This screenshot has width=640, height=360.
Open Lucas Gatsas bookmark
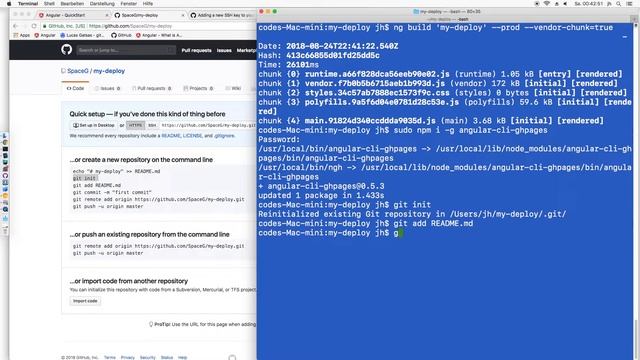coord(82,35)
